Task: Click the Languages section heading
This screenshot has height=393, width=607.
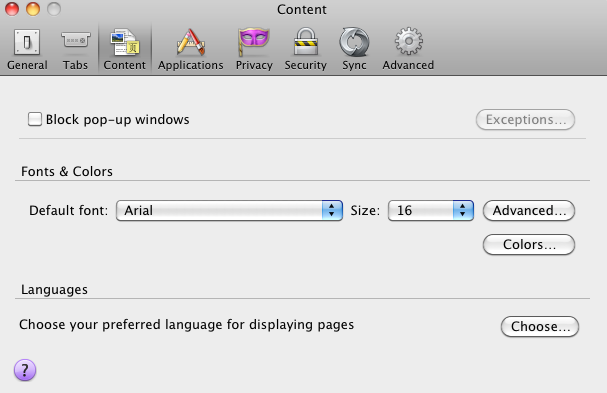Action: [54, 290]
